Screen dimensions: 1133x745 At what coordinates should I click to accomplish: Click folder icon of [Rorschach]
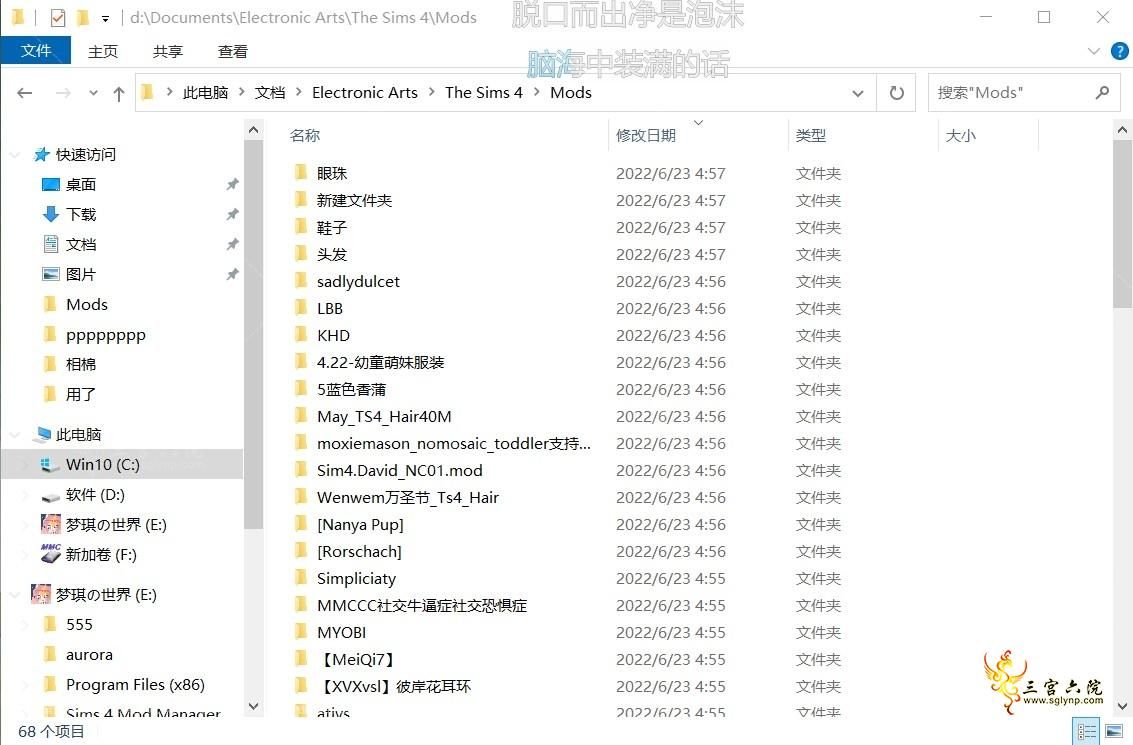[x=301, y=551]
